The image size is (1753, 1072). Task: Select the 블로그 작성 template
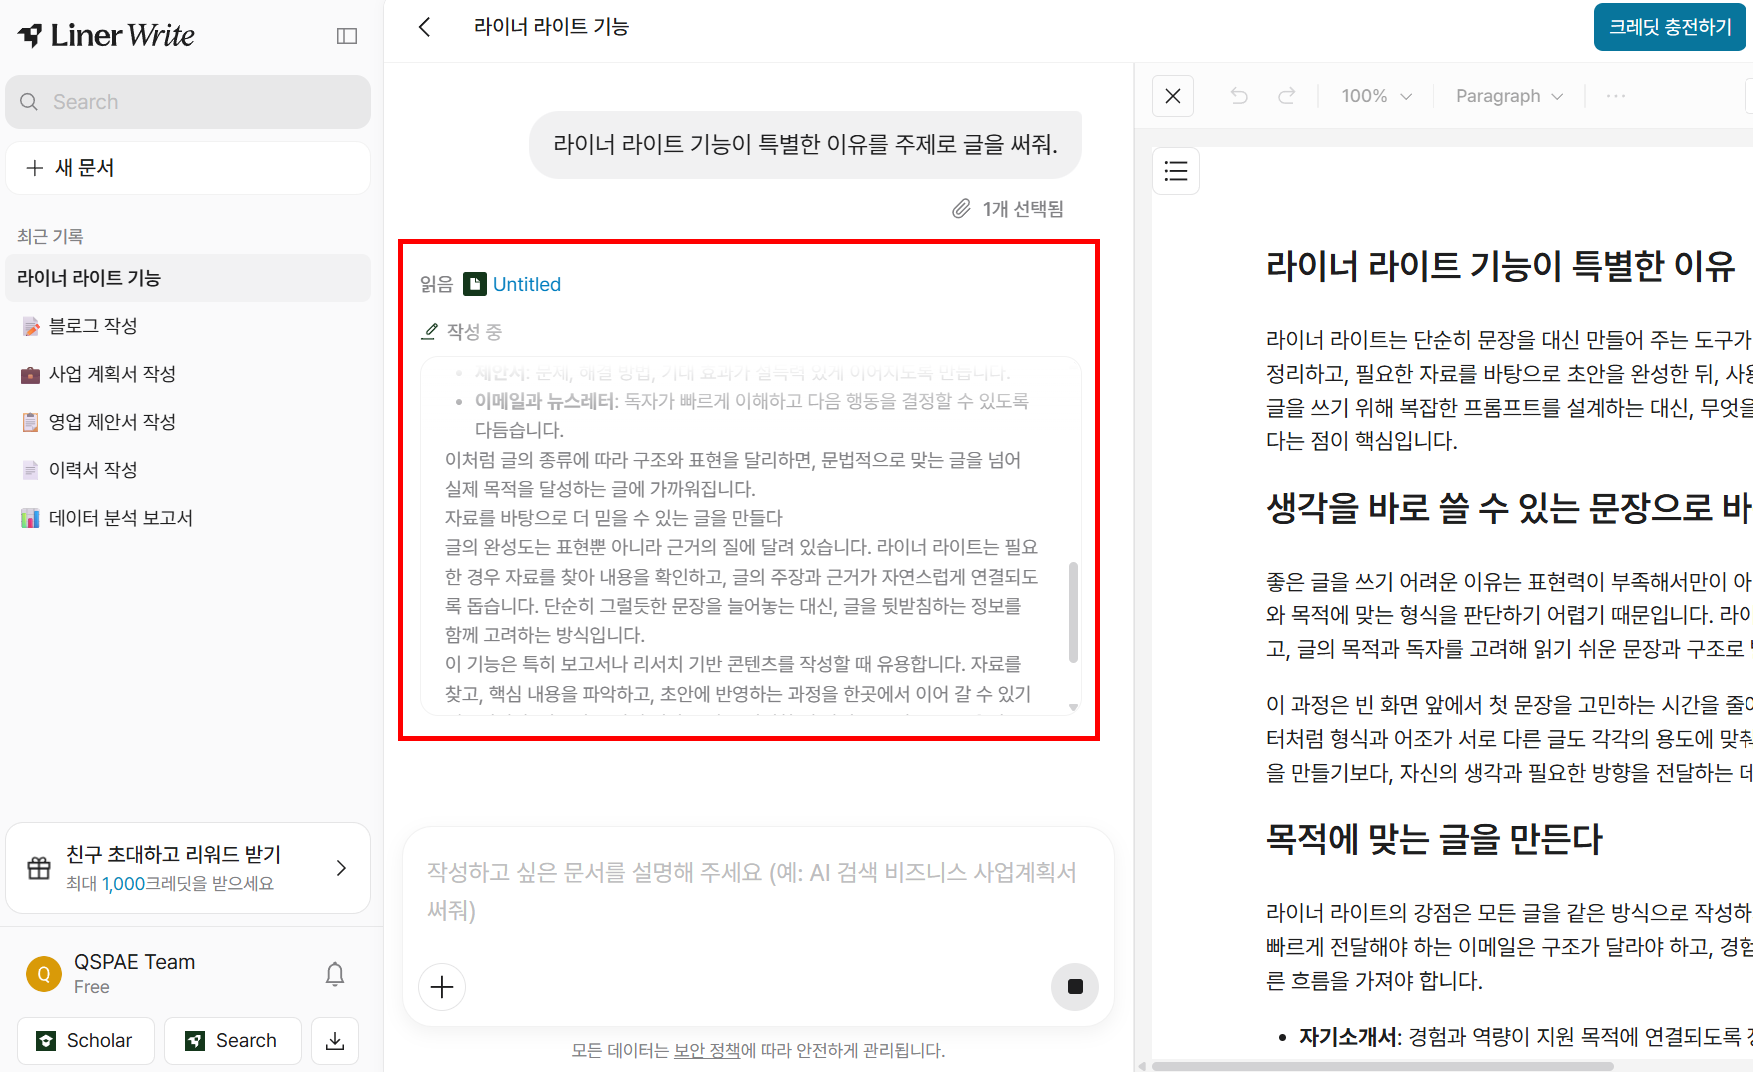[188, 326]
